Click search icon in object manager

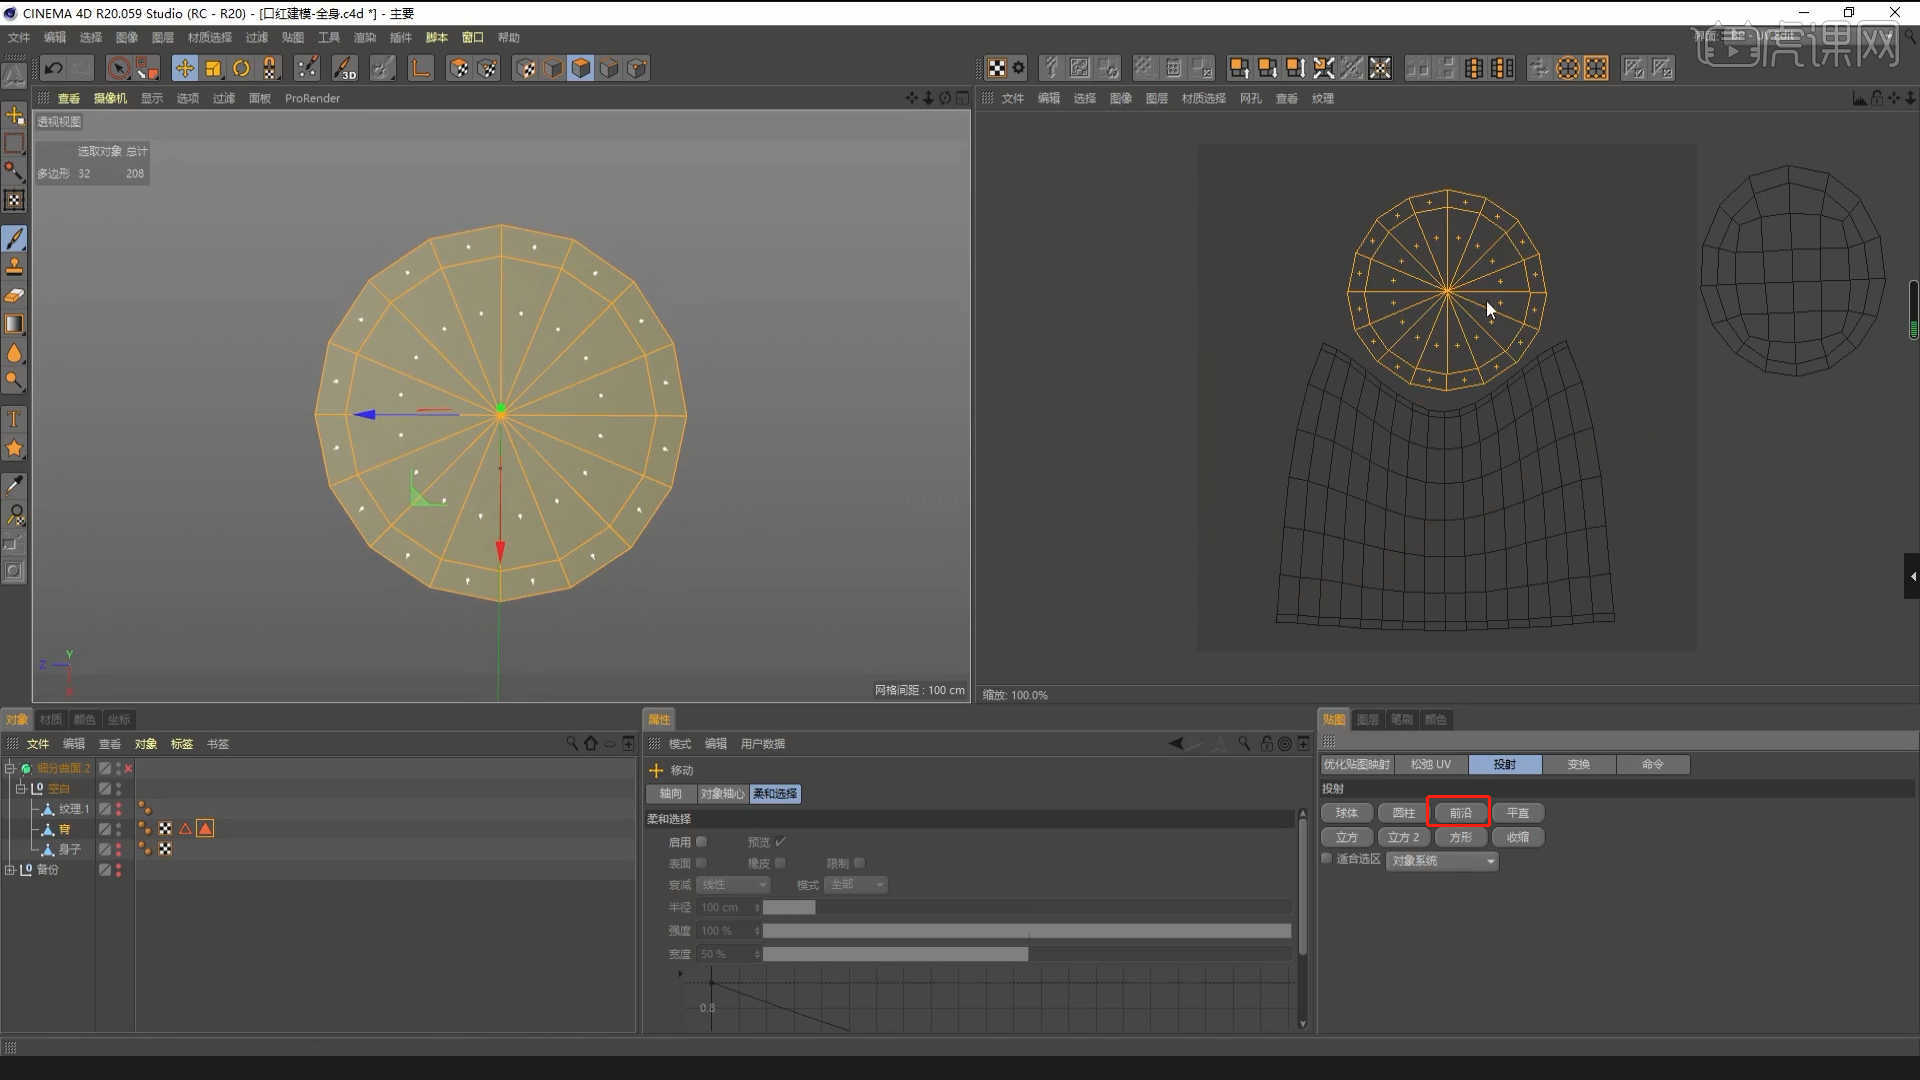tap(572, 743)
